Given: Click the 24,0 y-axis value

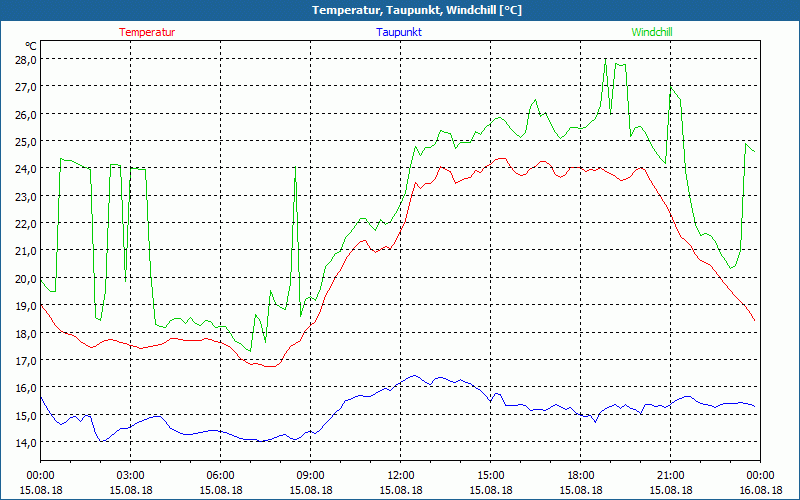Looking at the screenshot, I should click(26, 169).
